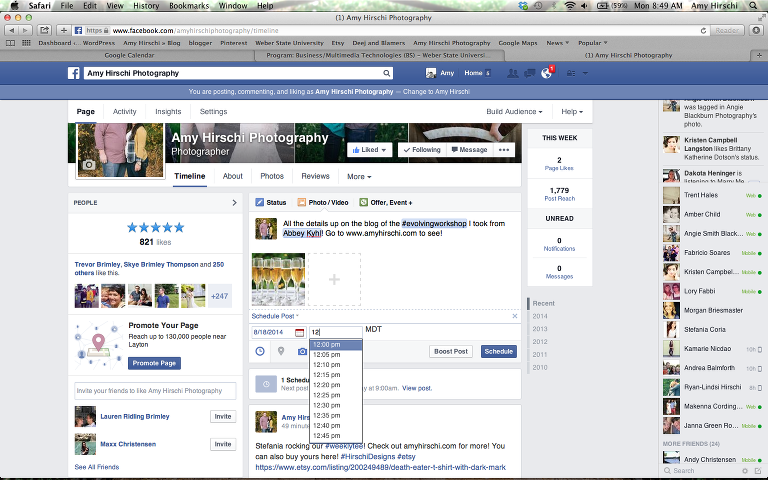768x480 pixels.
Task: Click the time input field showing 12
Action: coord(336,333)
